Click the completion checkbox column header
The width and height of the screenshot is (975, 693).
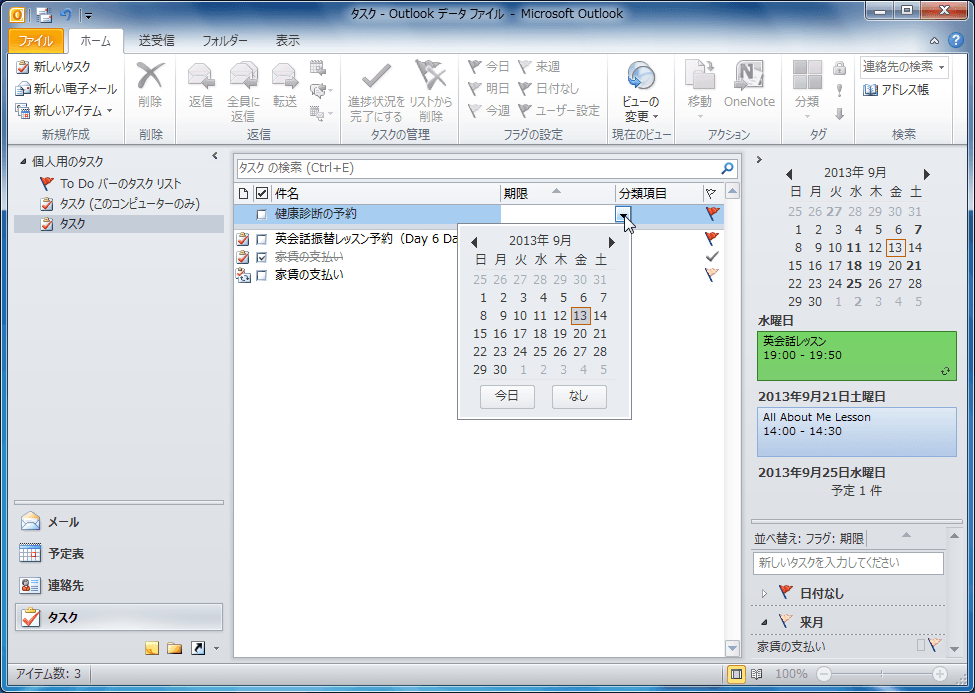click(262, 193)
